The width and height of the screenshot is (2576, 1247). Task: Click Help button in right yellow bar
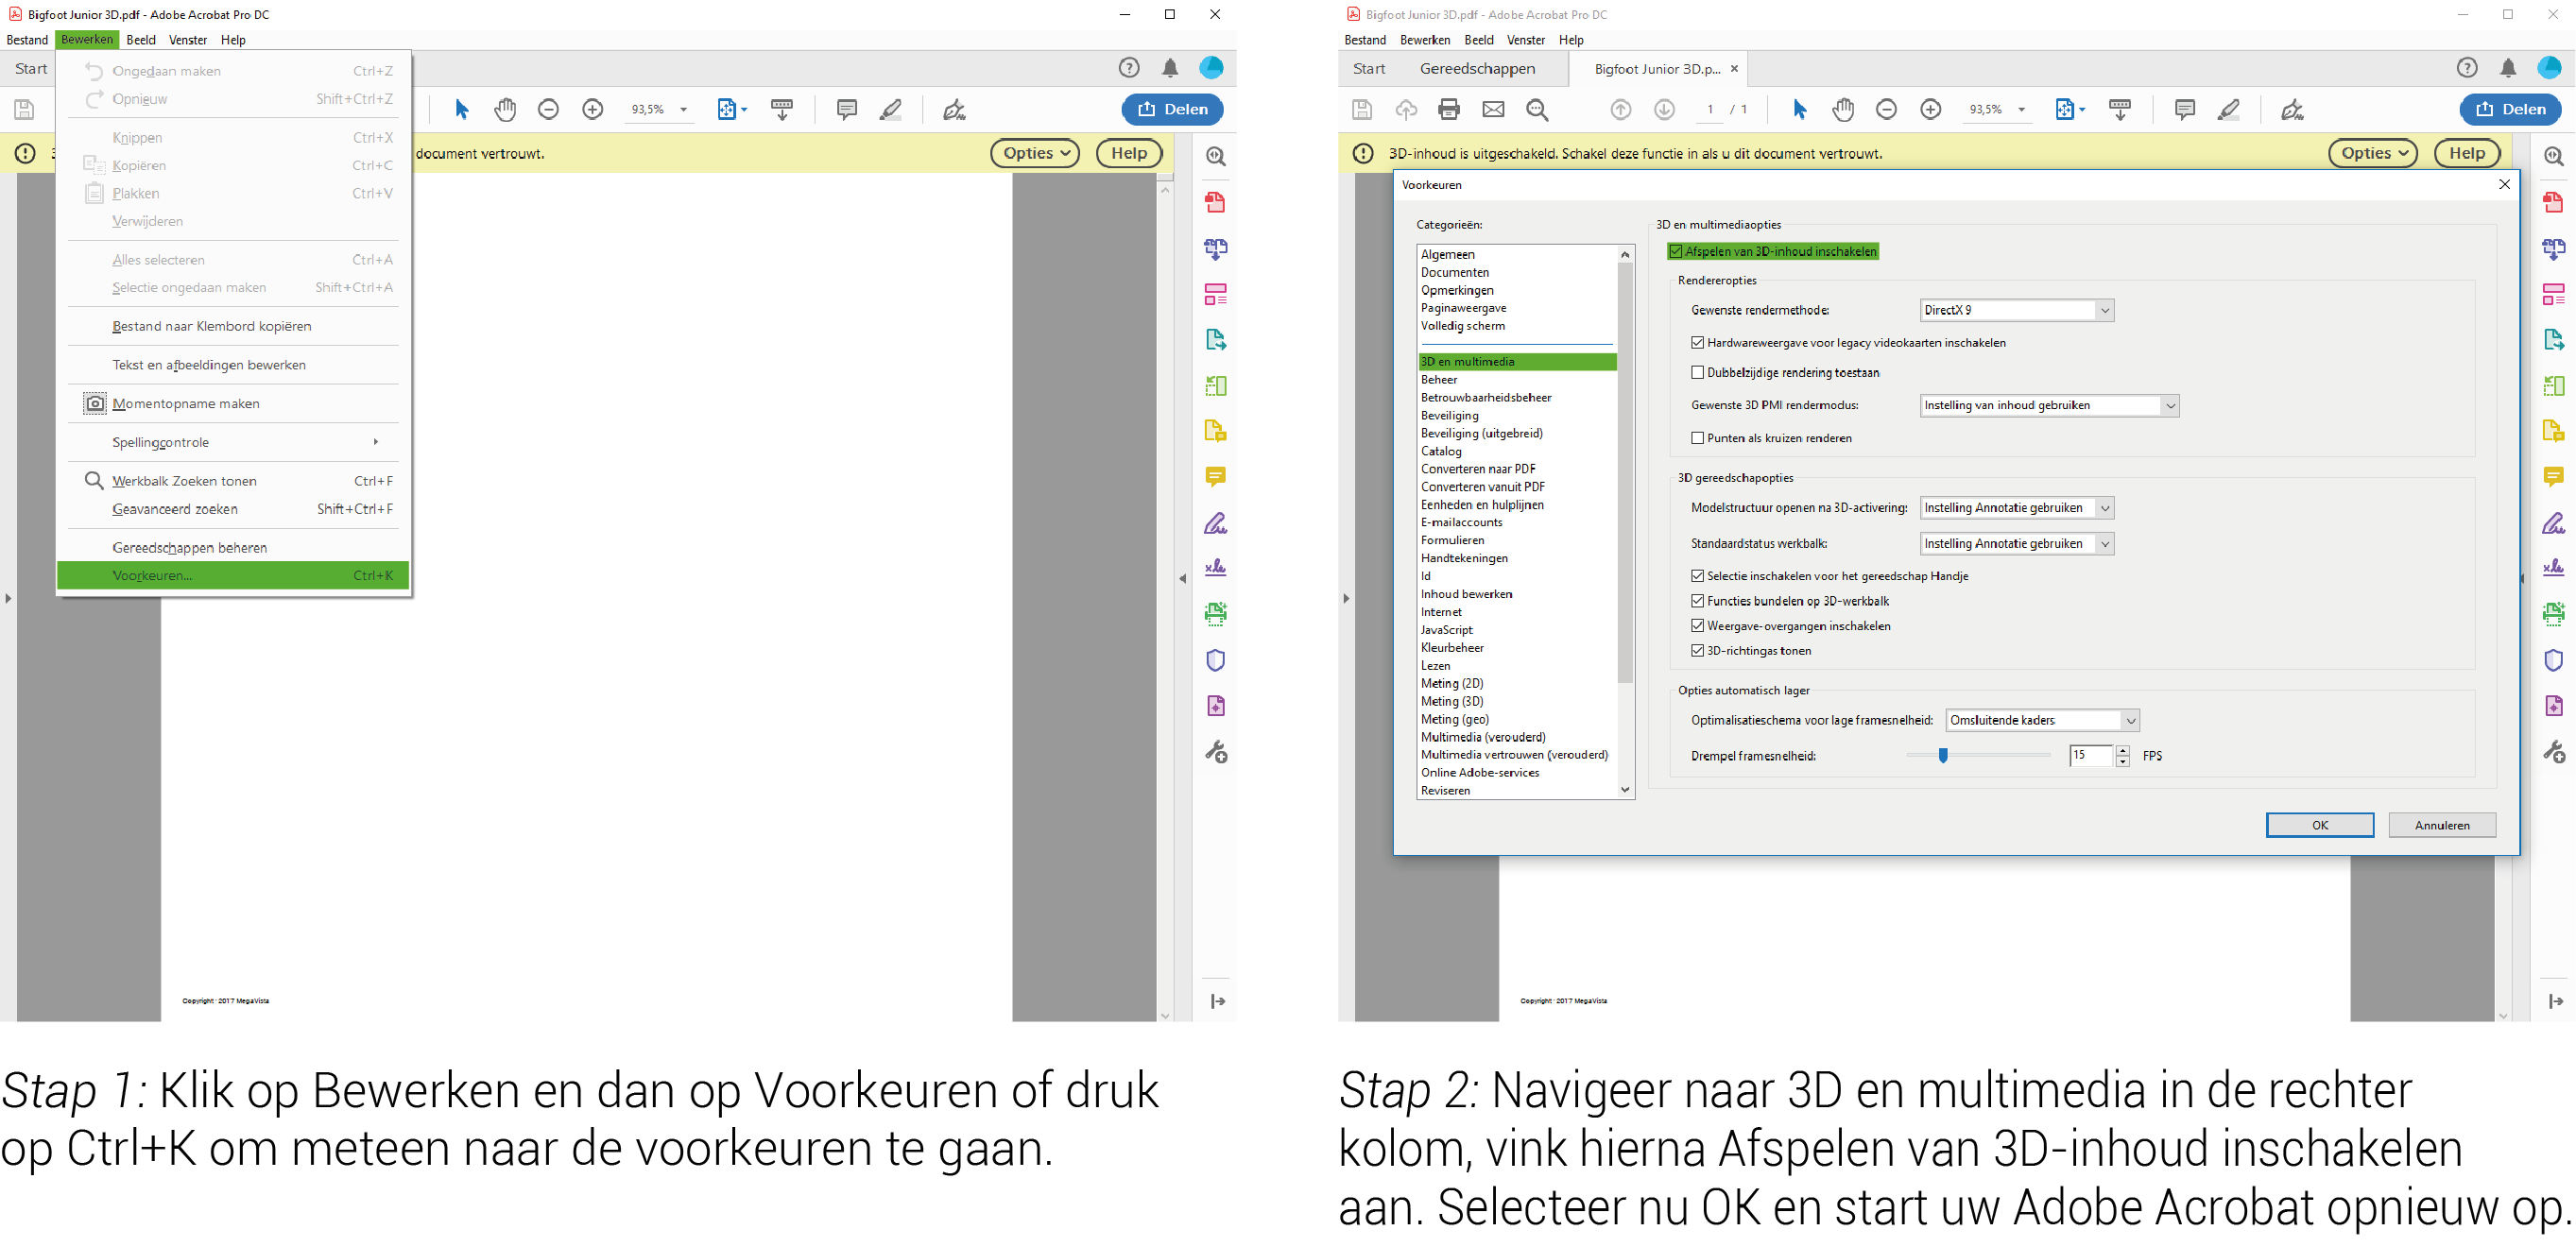click(2467, 154)
